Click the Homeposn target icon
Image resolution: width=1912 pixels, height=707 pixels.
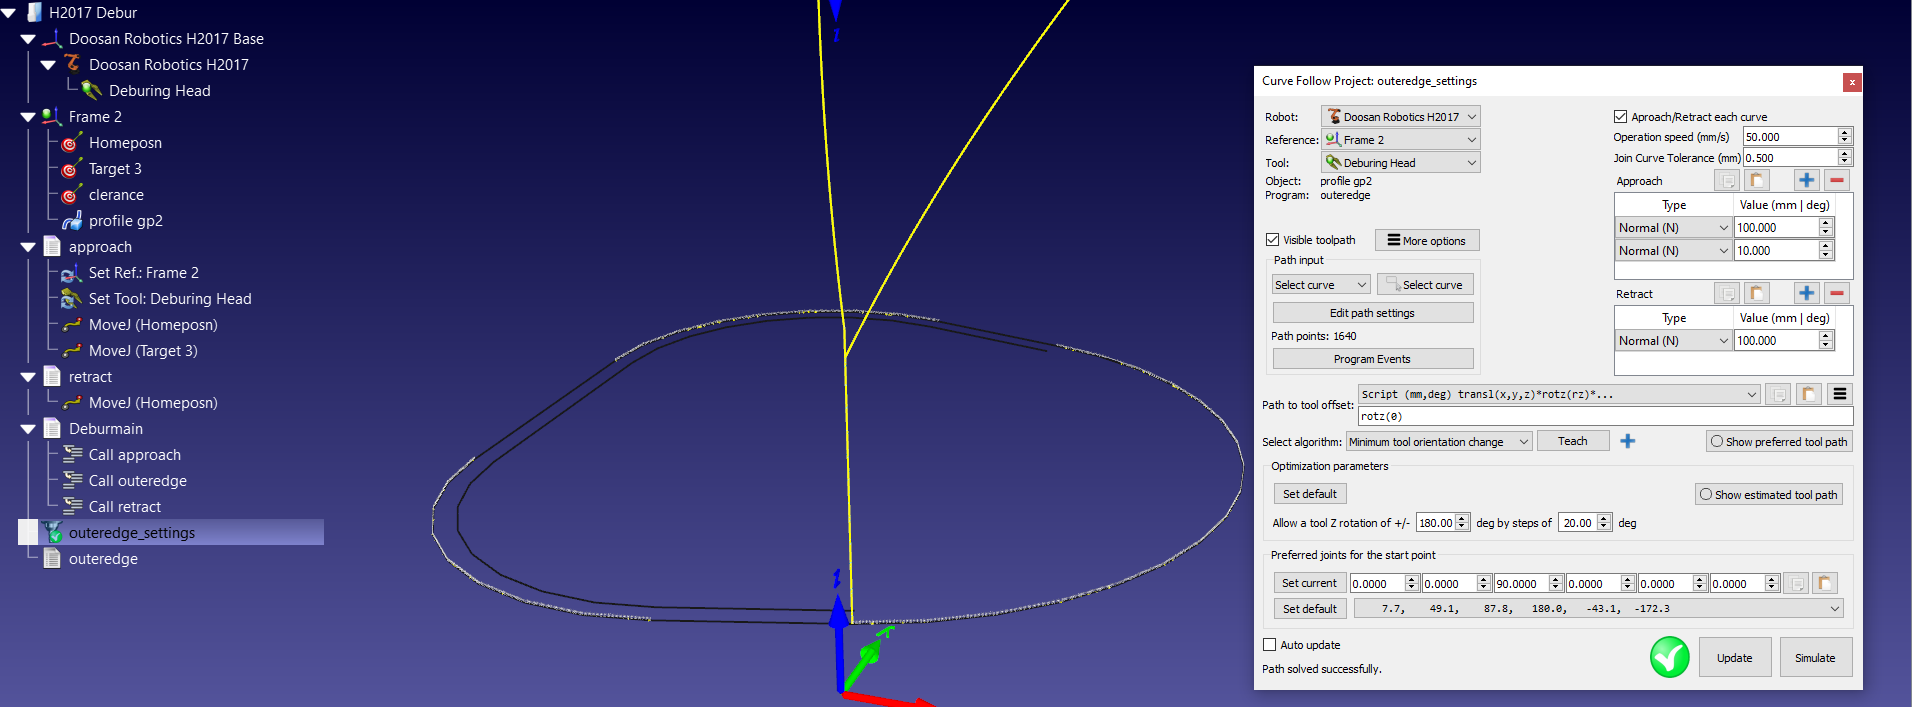pos(71,143)
